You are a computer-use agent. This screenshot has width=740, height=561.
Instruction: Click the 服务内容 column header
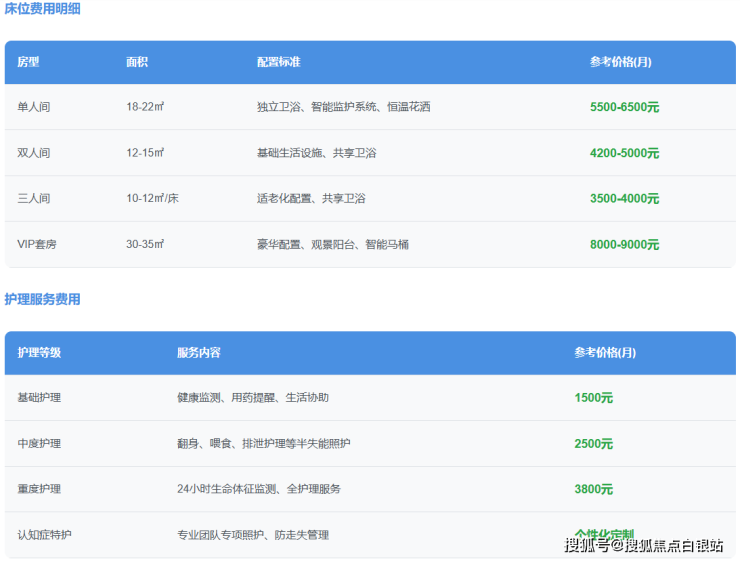coord(198,353)
